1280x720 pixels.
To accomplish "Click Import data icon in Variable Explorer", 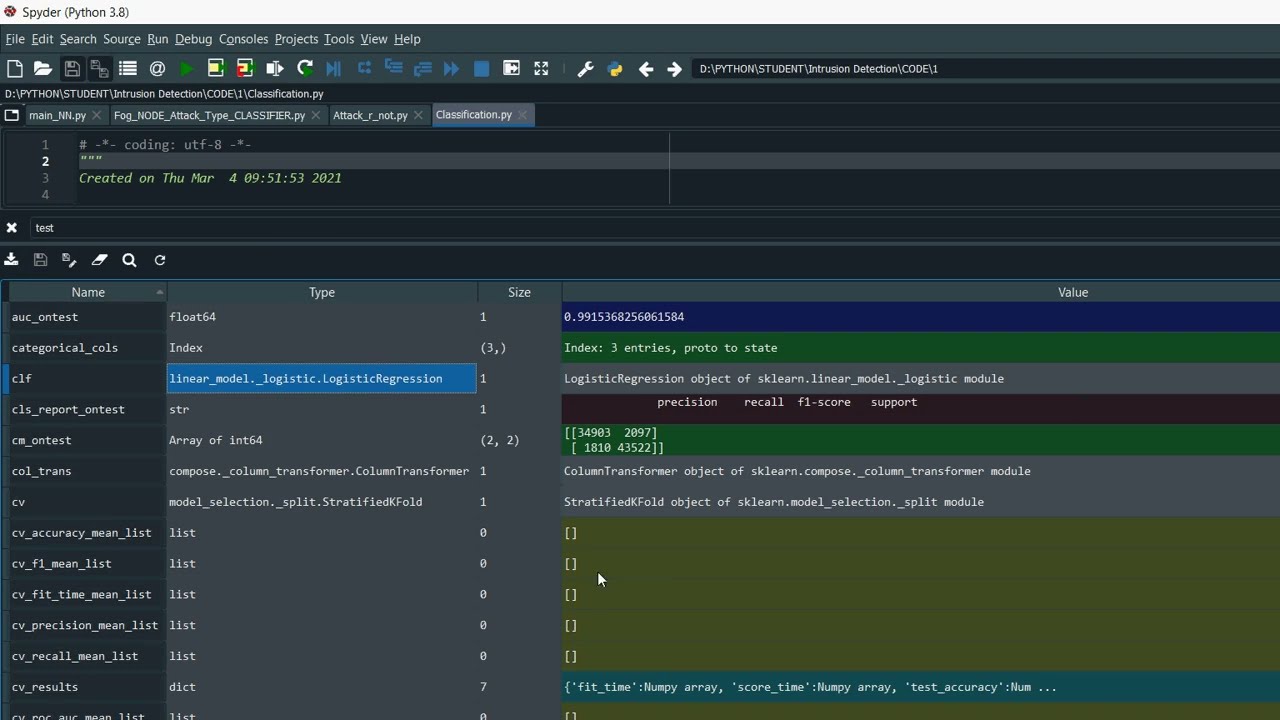I will 12,260.
